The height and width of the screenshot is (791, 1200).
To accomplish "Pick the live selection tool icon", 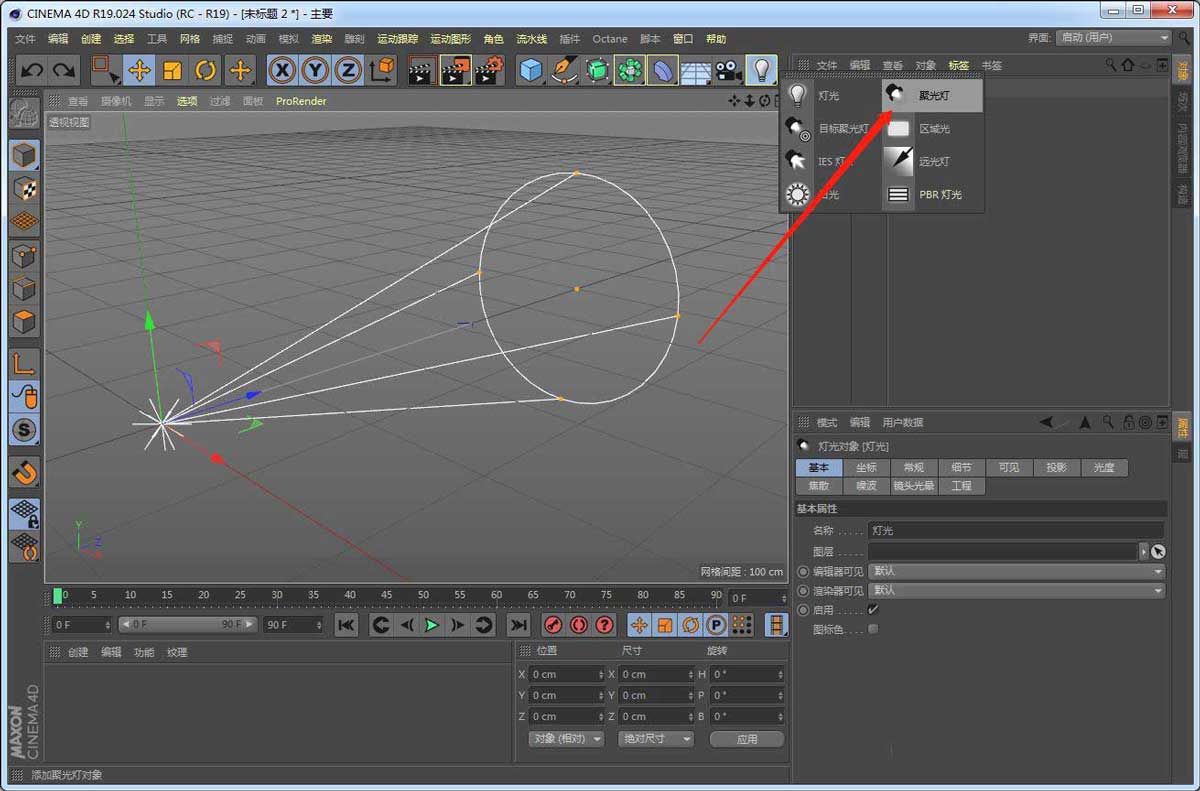I will pyautogui.click(x=105, y=70).
